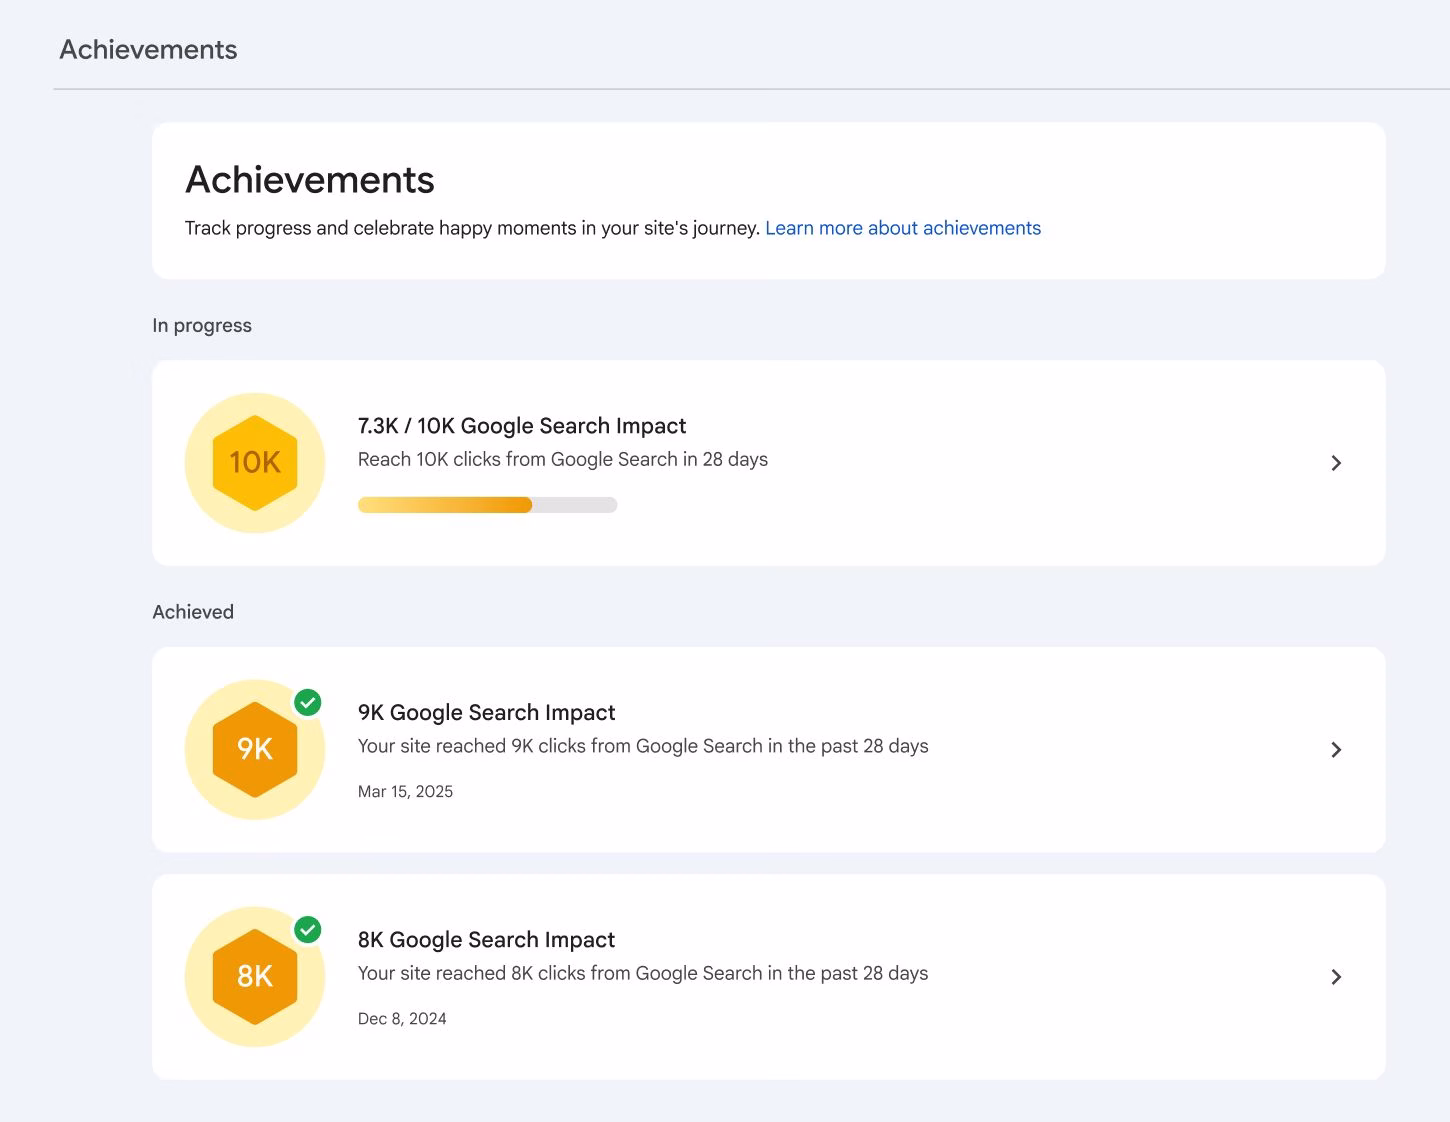Open the Learn more about achievements link
The image size is (1450, 1122).
(902, 228)
